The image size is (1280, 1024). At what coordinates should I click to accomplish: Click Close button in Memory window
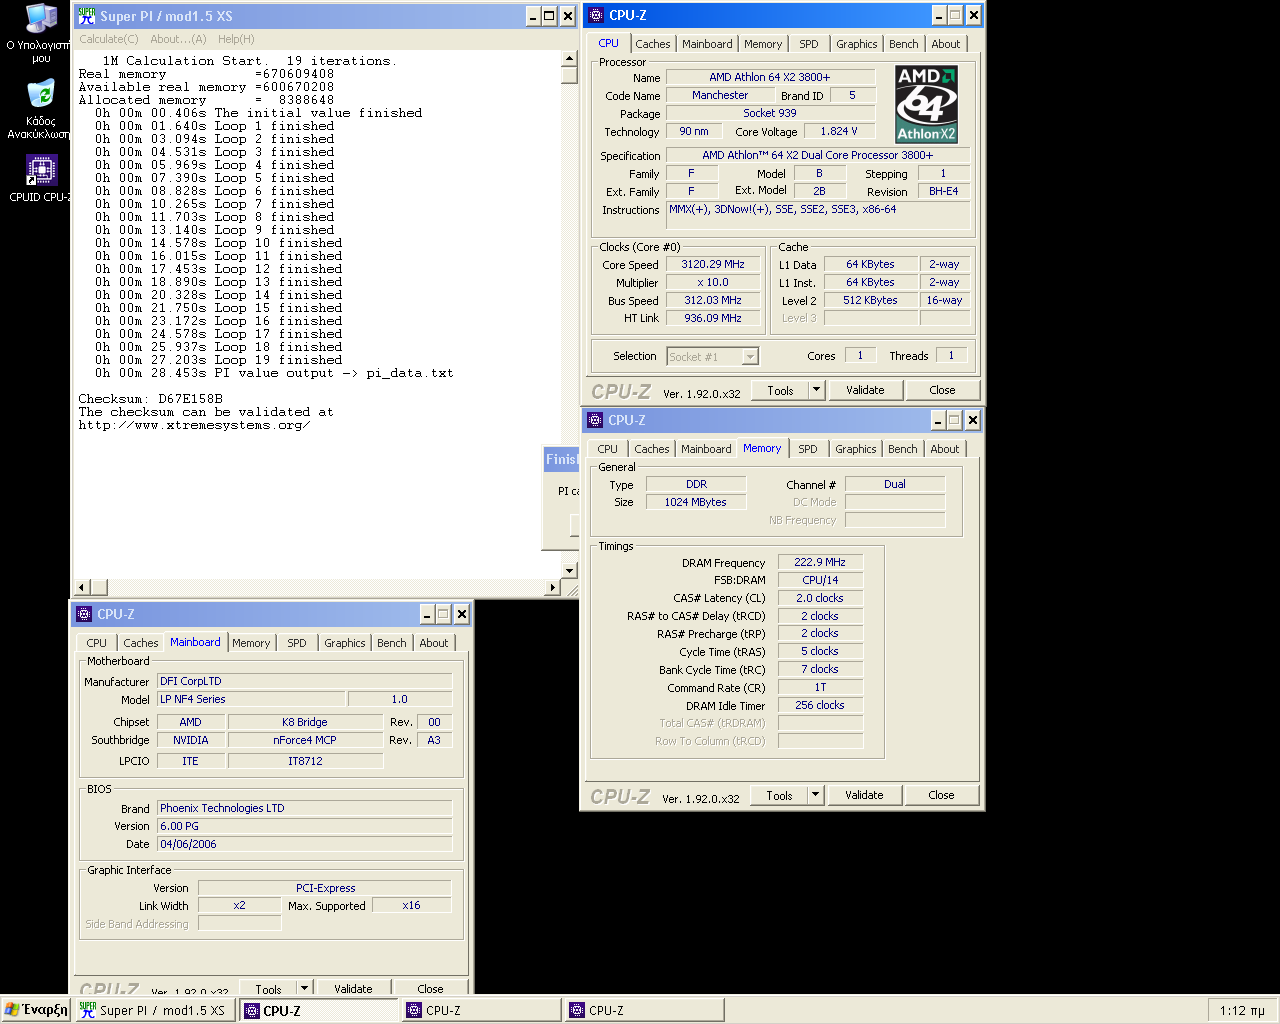tap(941, 795)
